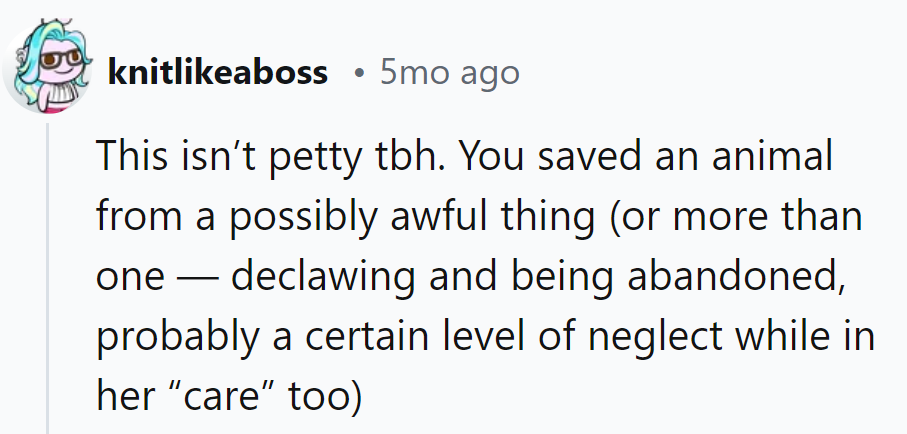Open the knitlikeaboss profile link
Viewport: 907px width, 434px height.
(x=218, y=73)
